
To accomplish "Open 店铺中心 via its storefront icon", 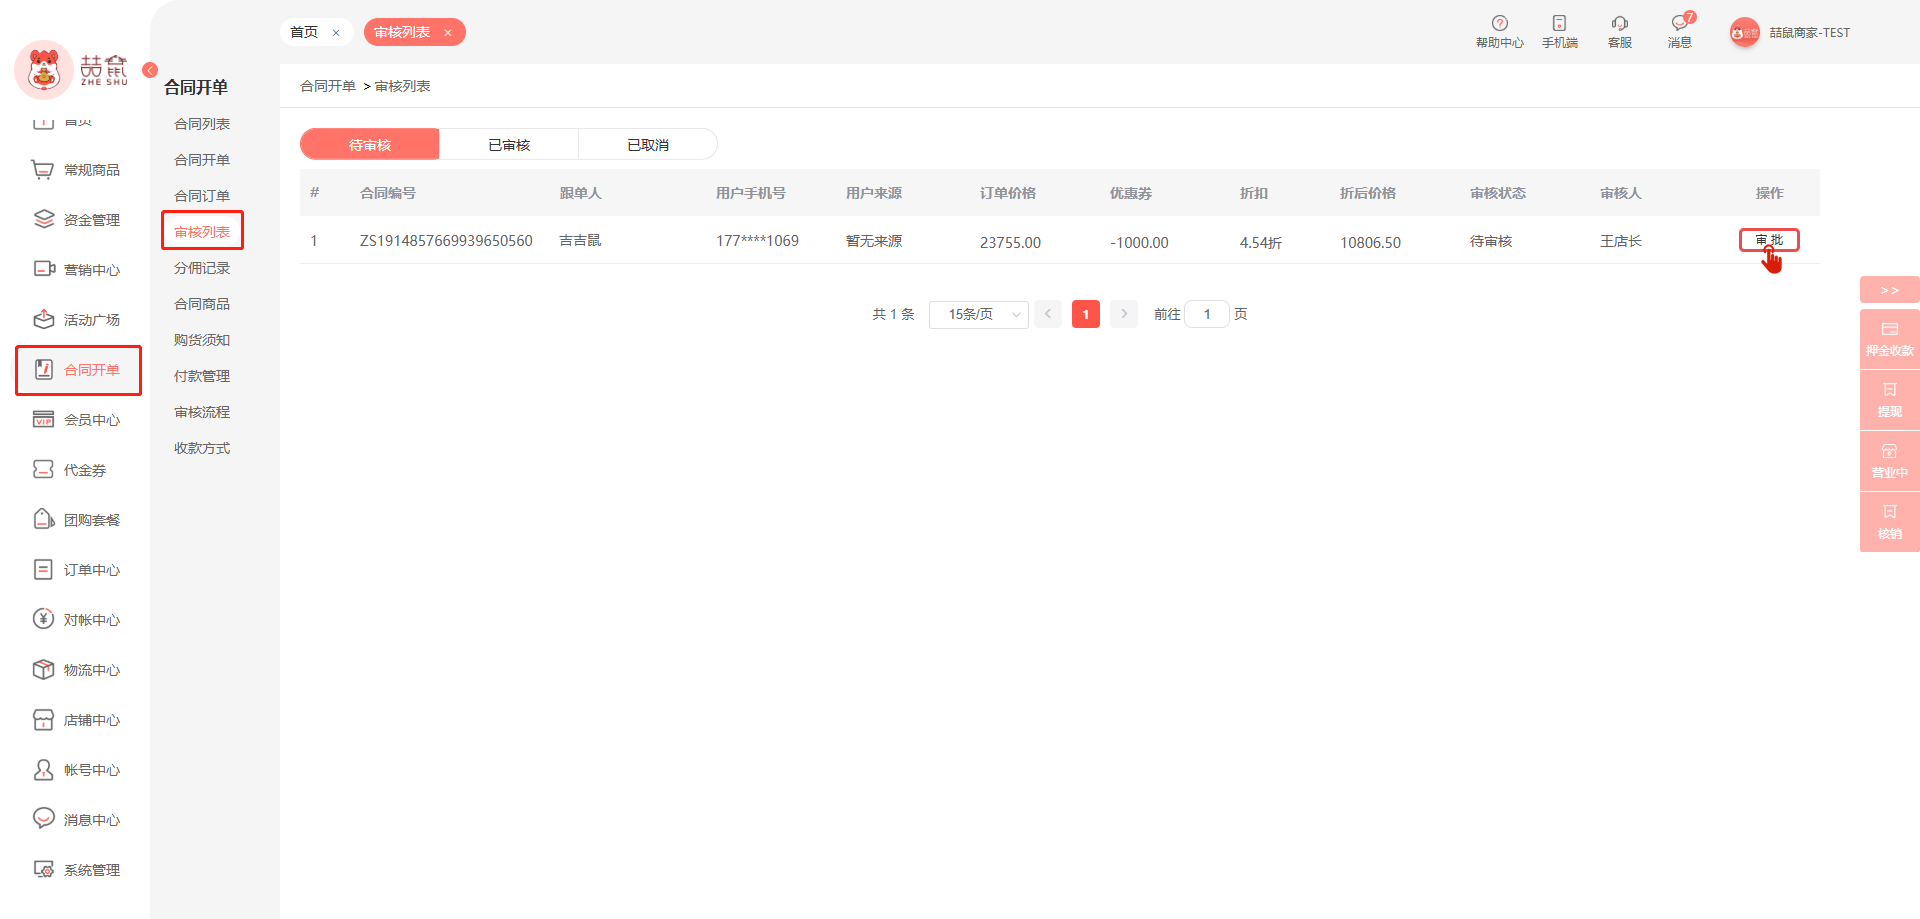I will [x=43, y=720].
